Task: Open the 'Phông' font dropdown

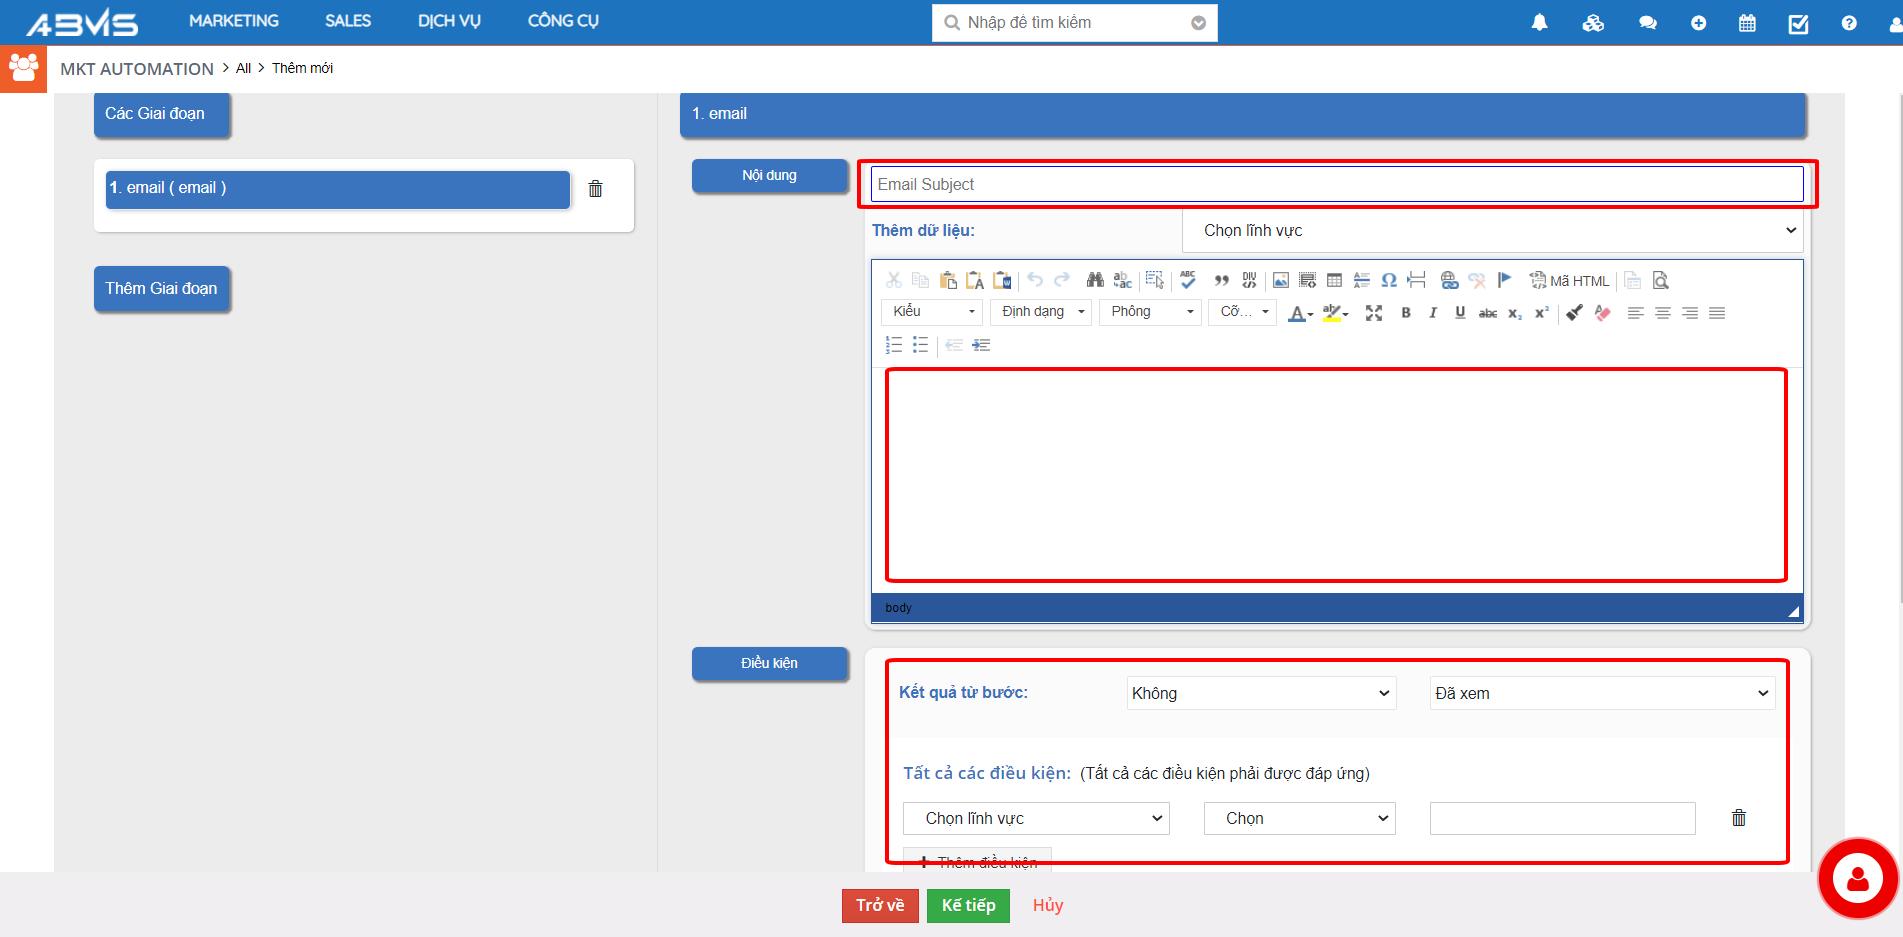Action: click(1150, 312)
